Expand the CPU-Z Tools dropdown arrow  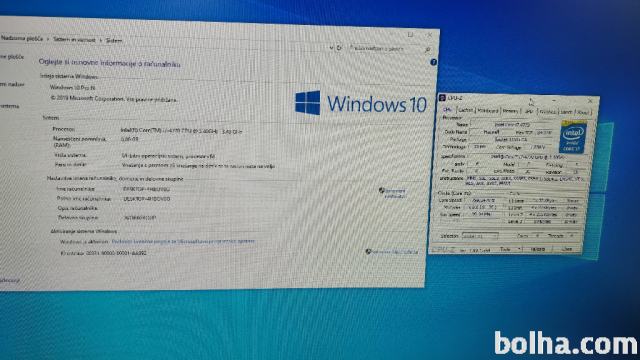(519, 249)
